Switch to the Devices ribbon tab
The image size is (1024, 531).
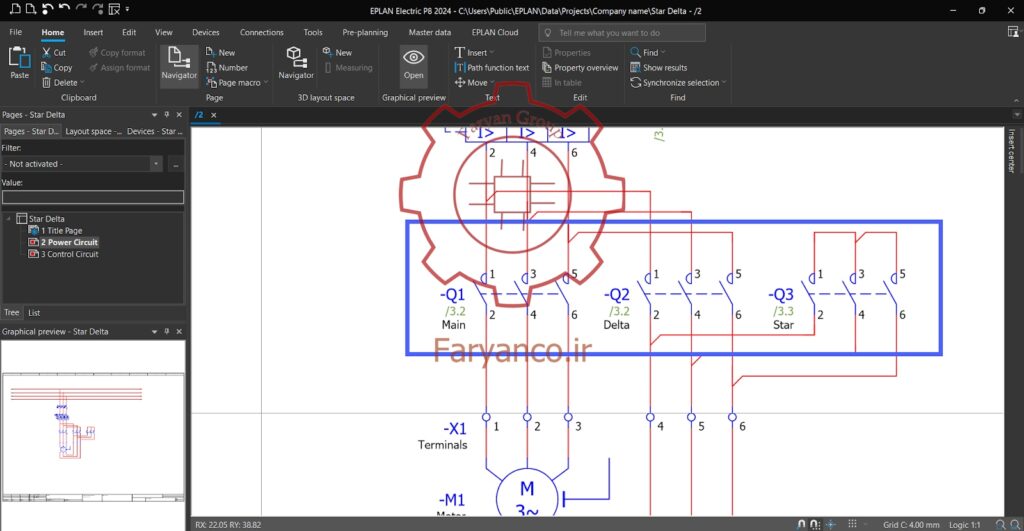206,32
